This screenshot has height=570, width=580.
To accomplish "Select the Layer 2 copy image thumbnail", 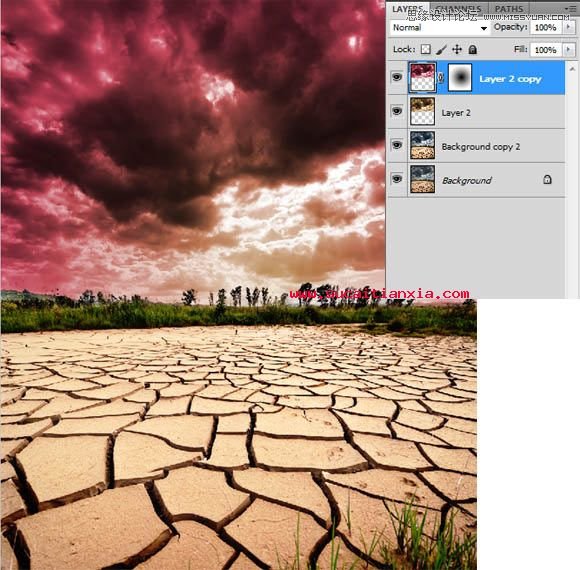I will tap(422, 77).
